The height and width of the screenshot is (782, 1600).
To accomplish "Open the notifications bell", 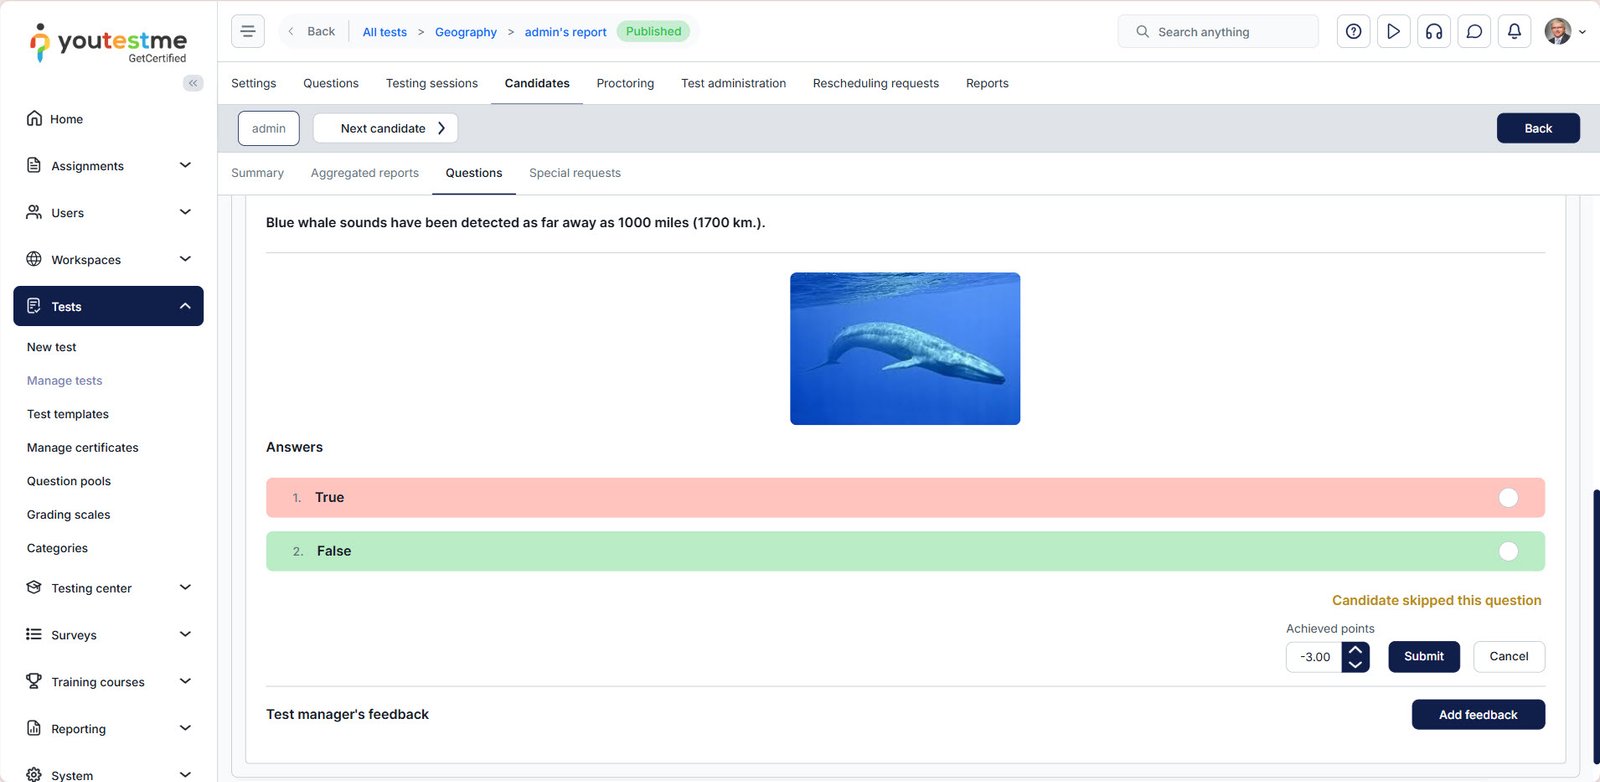I will tap(1514, 31).
